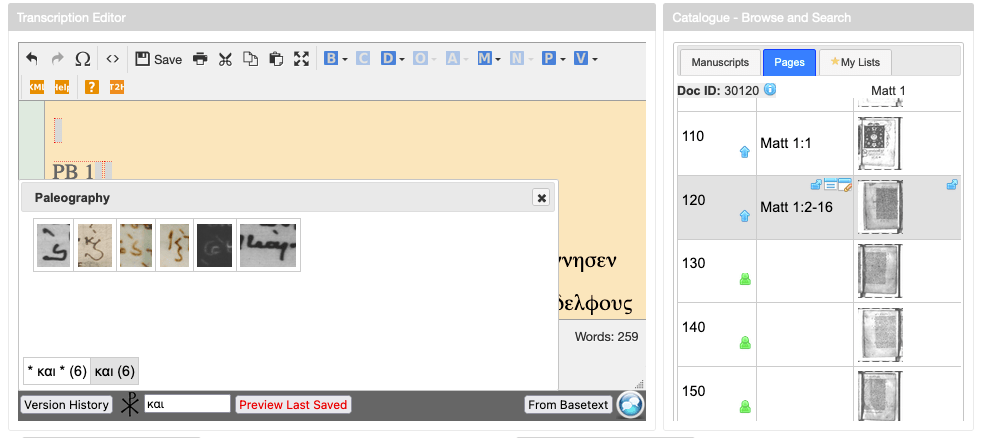Screen dimensions: 985x438
Task: Toggle fullscreen editor mode
Action: coord(302,59)
